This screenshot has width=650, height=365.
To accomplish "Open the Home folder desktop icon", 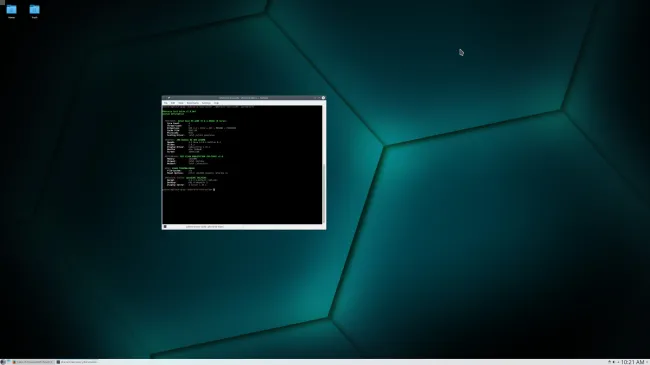I will [x=11, y=11].
